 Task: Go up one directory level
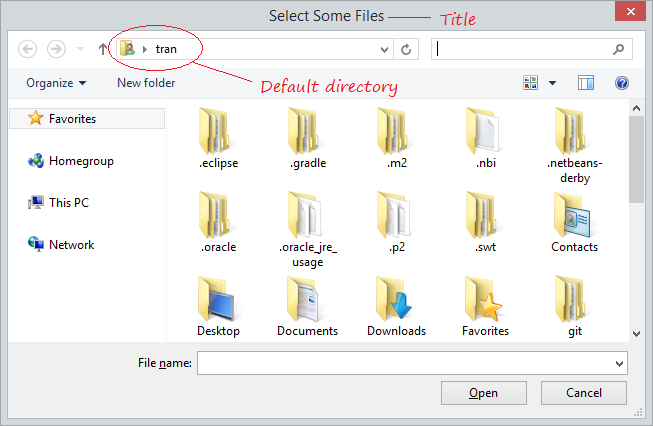click(x=102, y=49)
